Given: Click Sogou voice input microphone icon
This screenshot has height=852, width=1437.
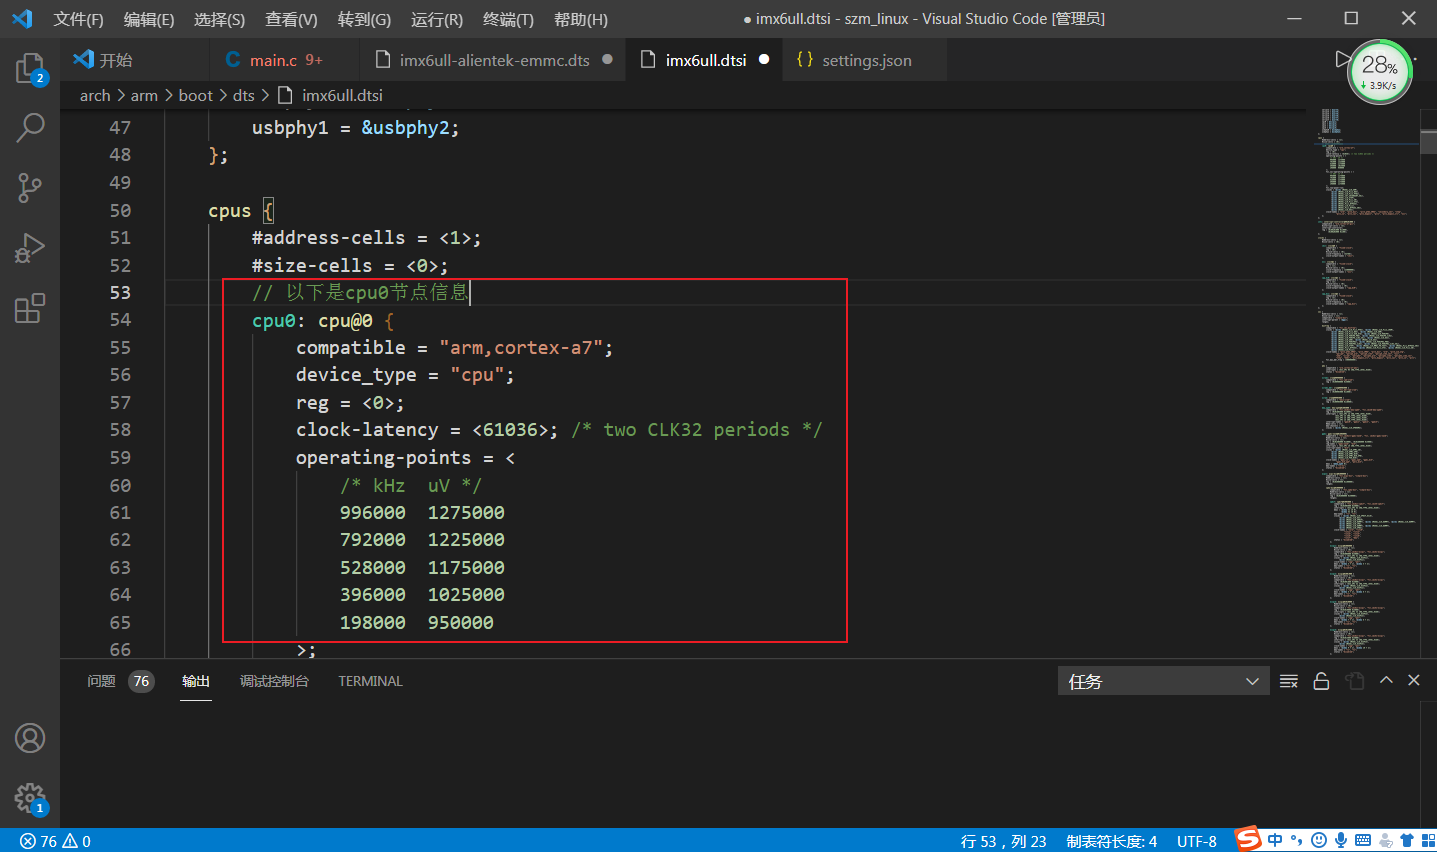Looking at the screenshot, I should [x=1341, y=840].
